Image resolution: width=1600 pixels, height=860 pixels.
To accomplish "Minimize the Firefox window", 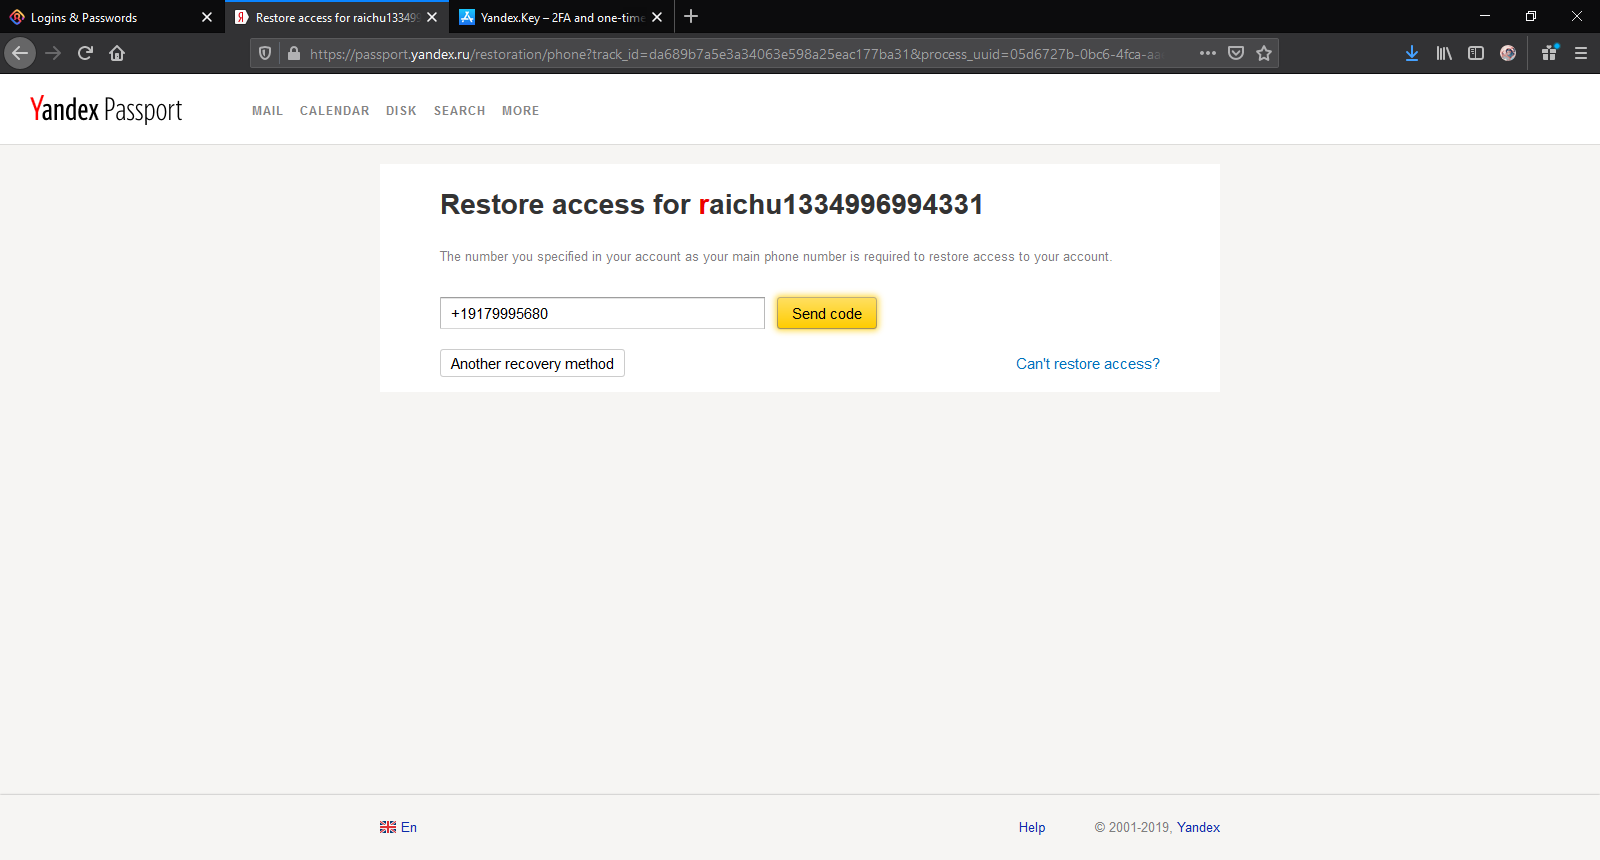I will [1485, 16].
